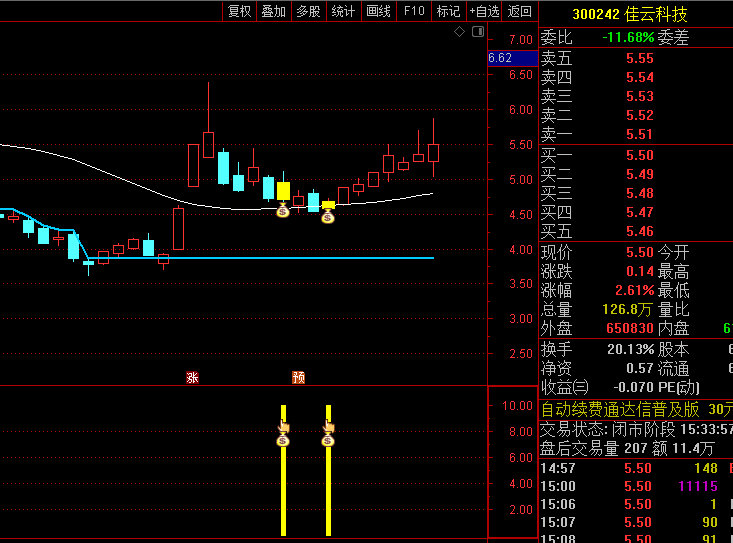Click right money bag in indicator pane
This screenshot has width=733, height=543.
328,440
